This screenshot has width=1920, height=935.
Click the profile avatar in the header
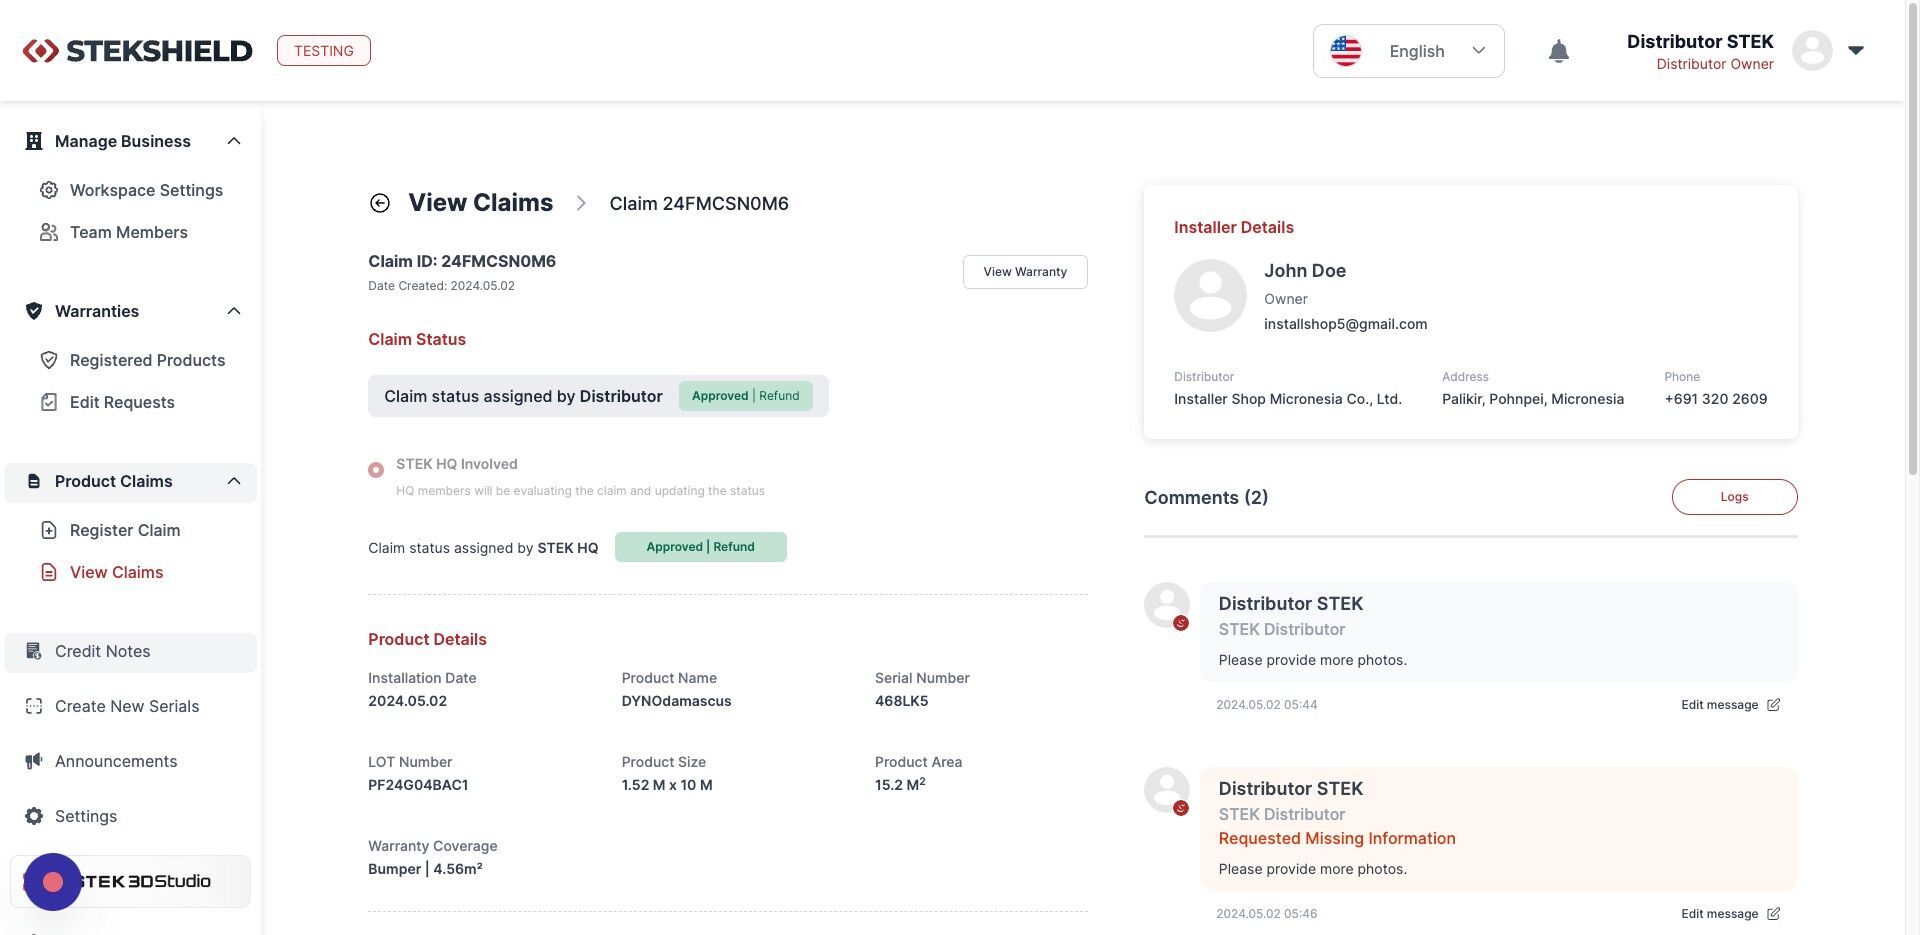pyautogui.click(x=1811, y=50)
